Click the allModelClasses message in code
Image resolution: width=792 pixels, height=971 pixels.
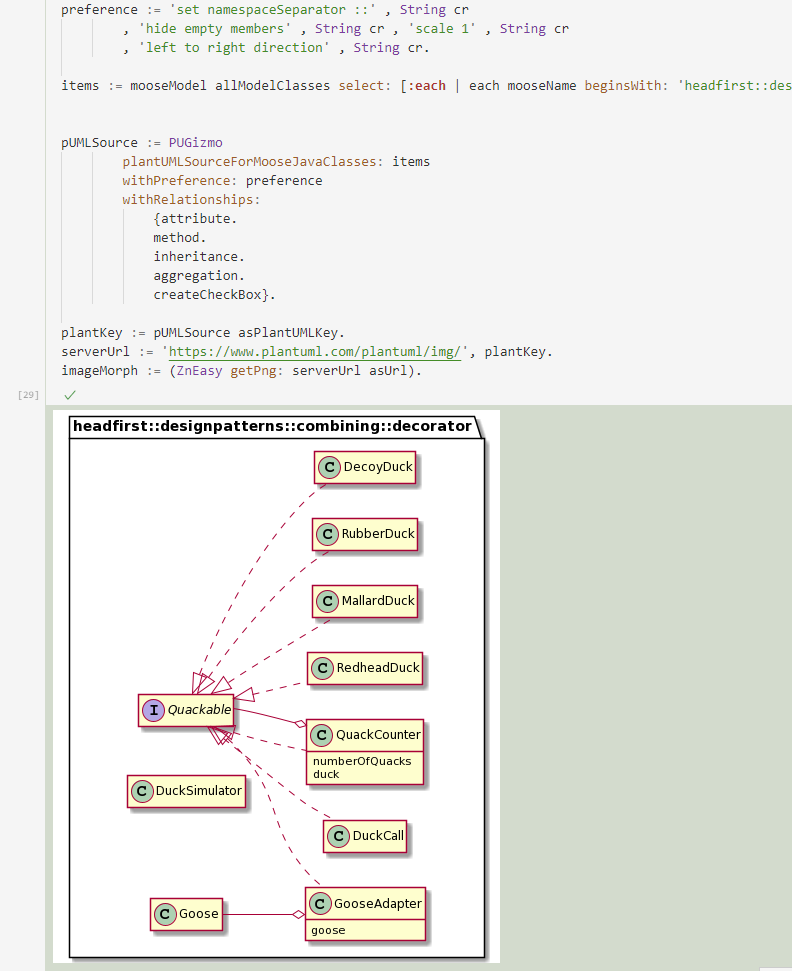click(272, 85)
